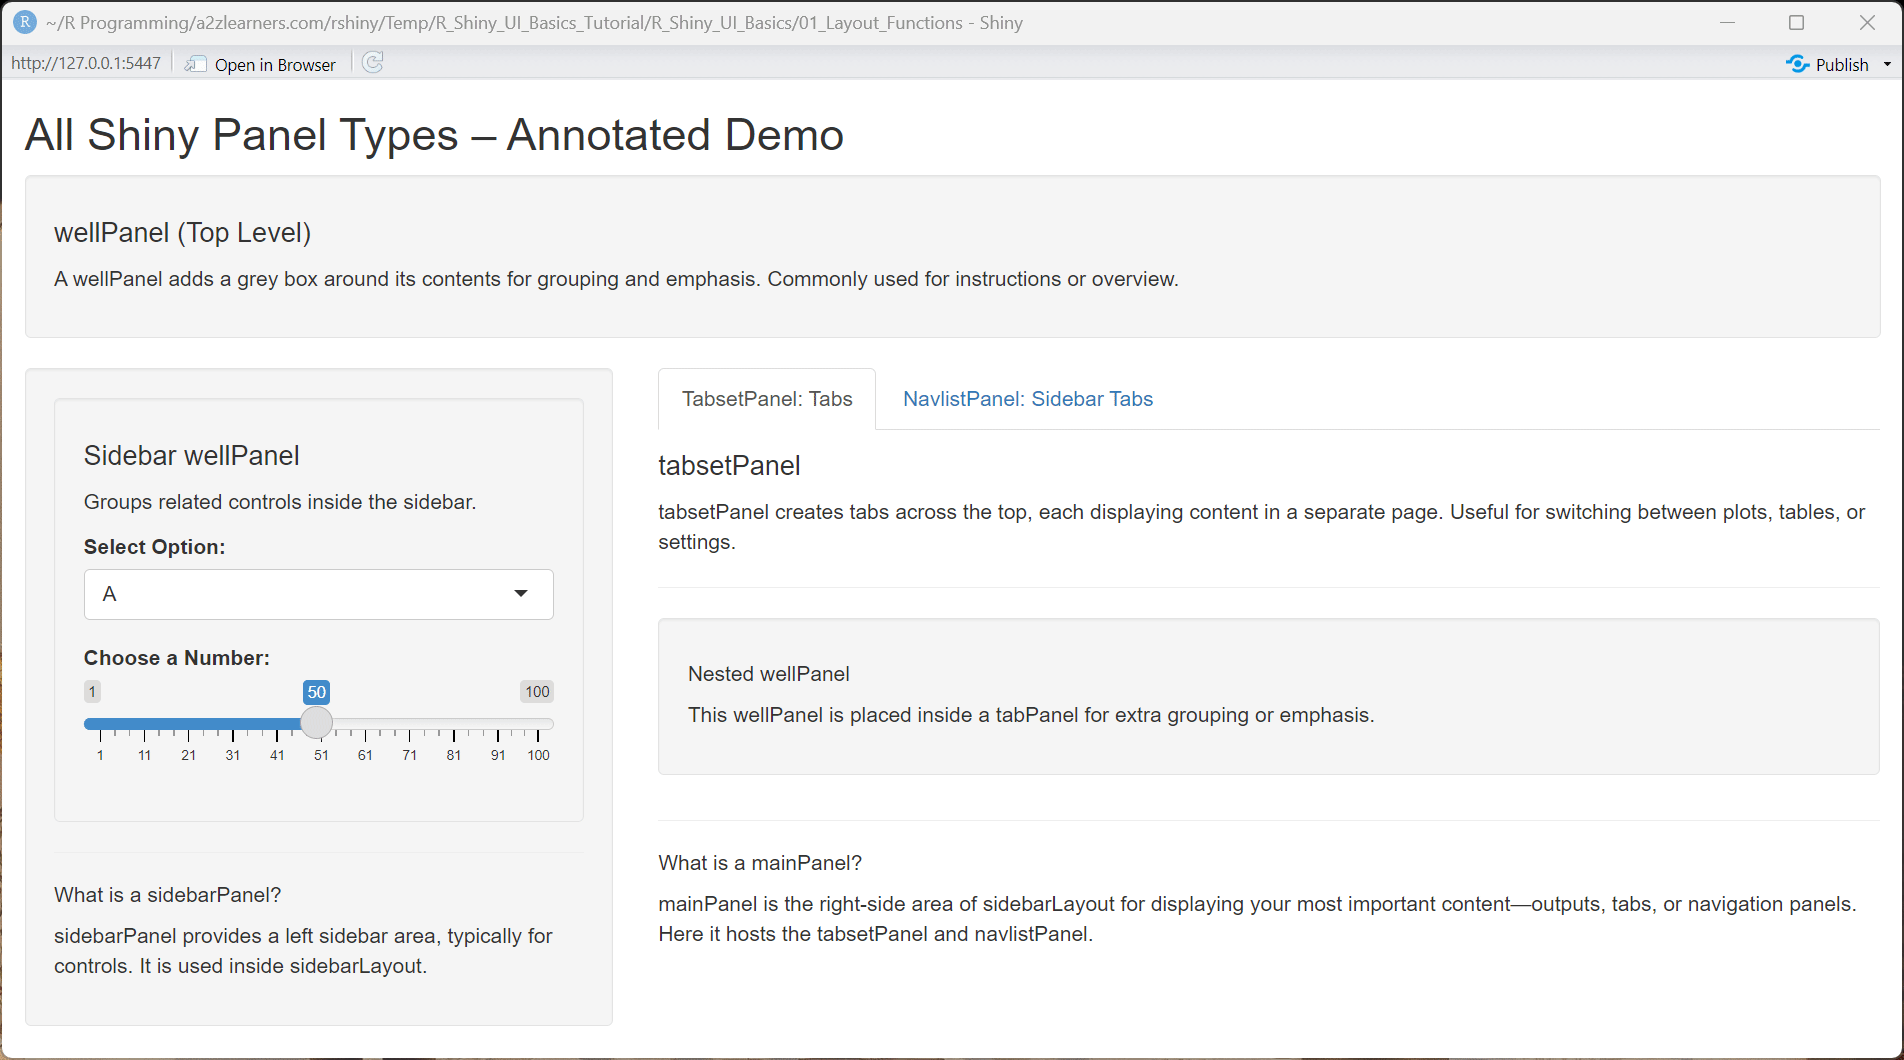Click the URL showing http://127.0.0.1:5447
The width and height of the screenshot is (1904, 1060).
86,62
